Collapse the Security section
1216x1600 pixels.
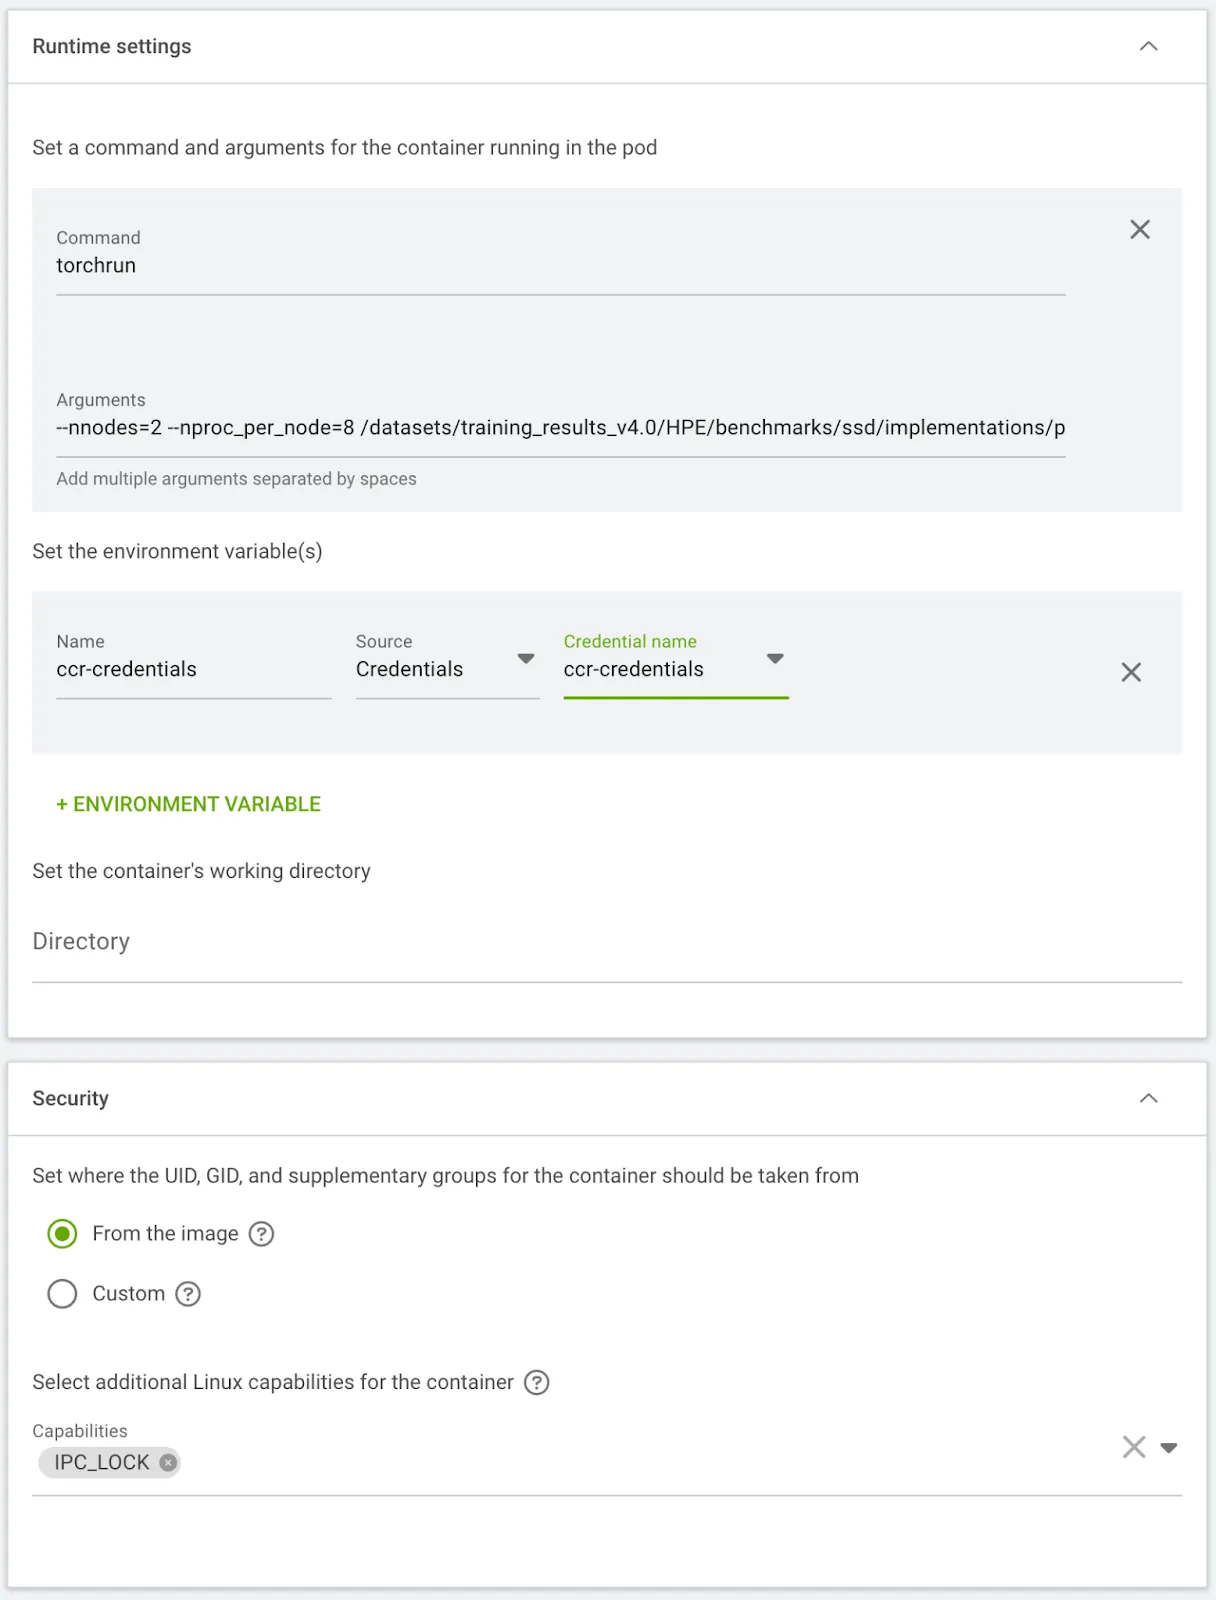1148,1098
